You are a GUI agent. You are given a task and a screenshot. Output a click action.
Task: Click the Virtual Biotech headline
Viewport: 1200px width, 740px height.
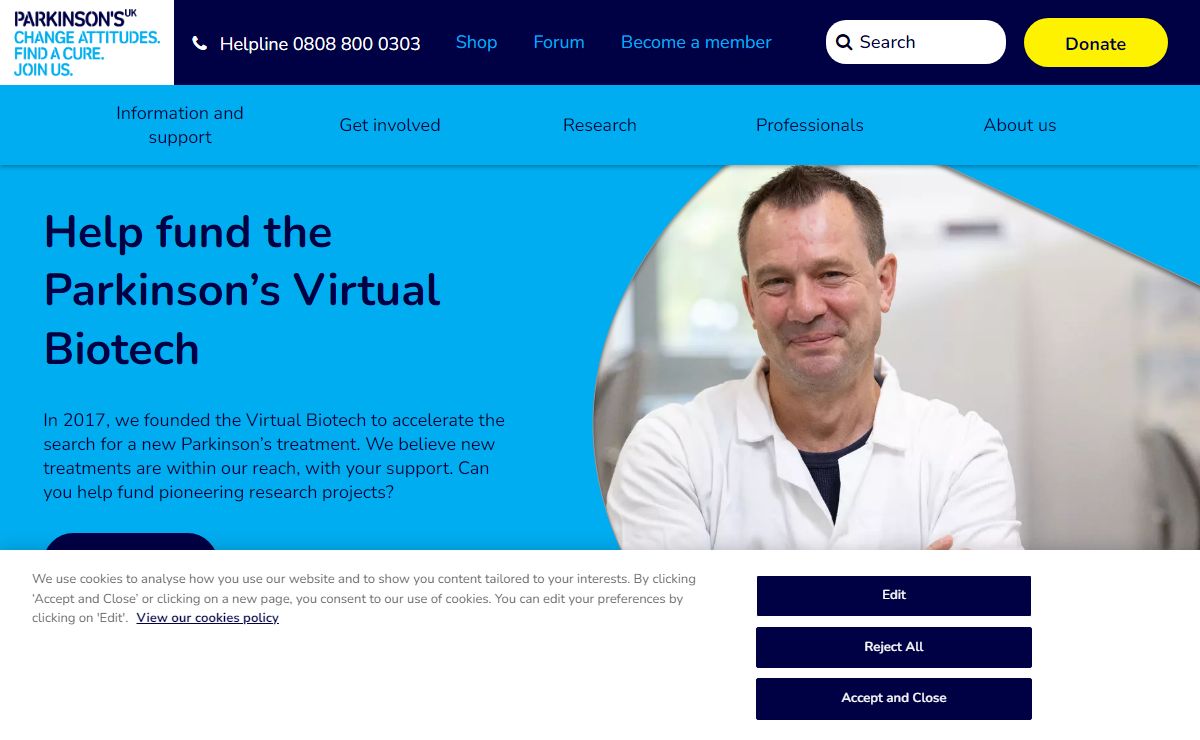coord(242,290)
